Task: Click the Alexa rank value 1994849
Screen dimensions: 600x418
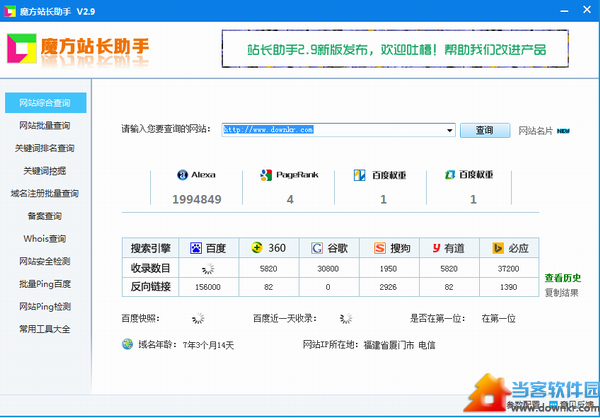Action: pyautogui.click(x=197, y=199)
